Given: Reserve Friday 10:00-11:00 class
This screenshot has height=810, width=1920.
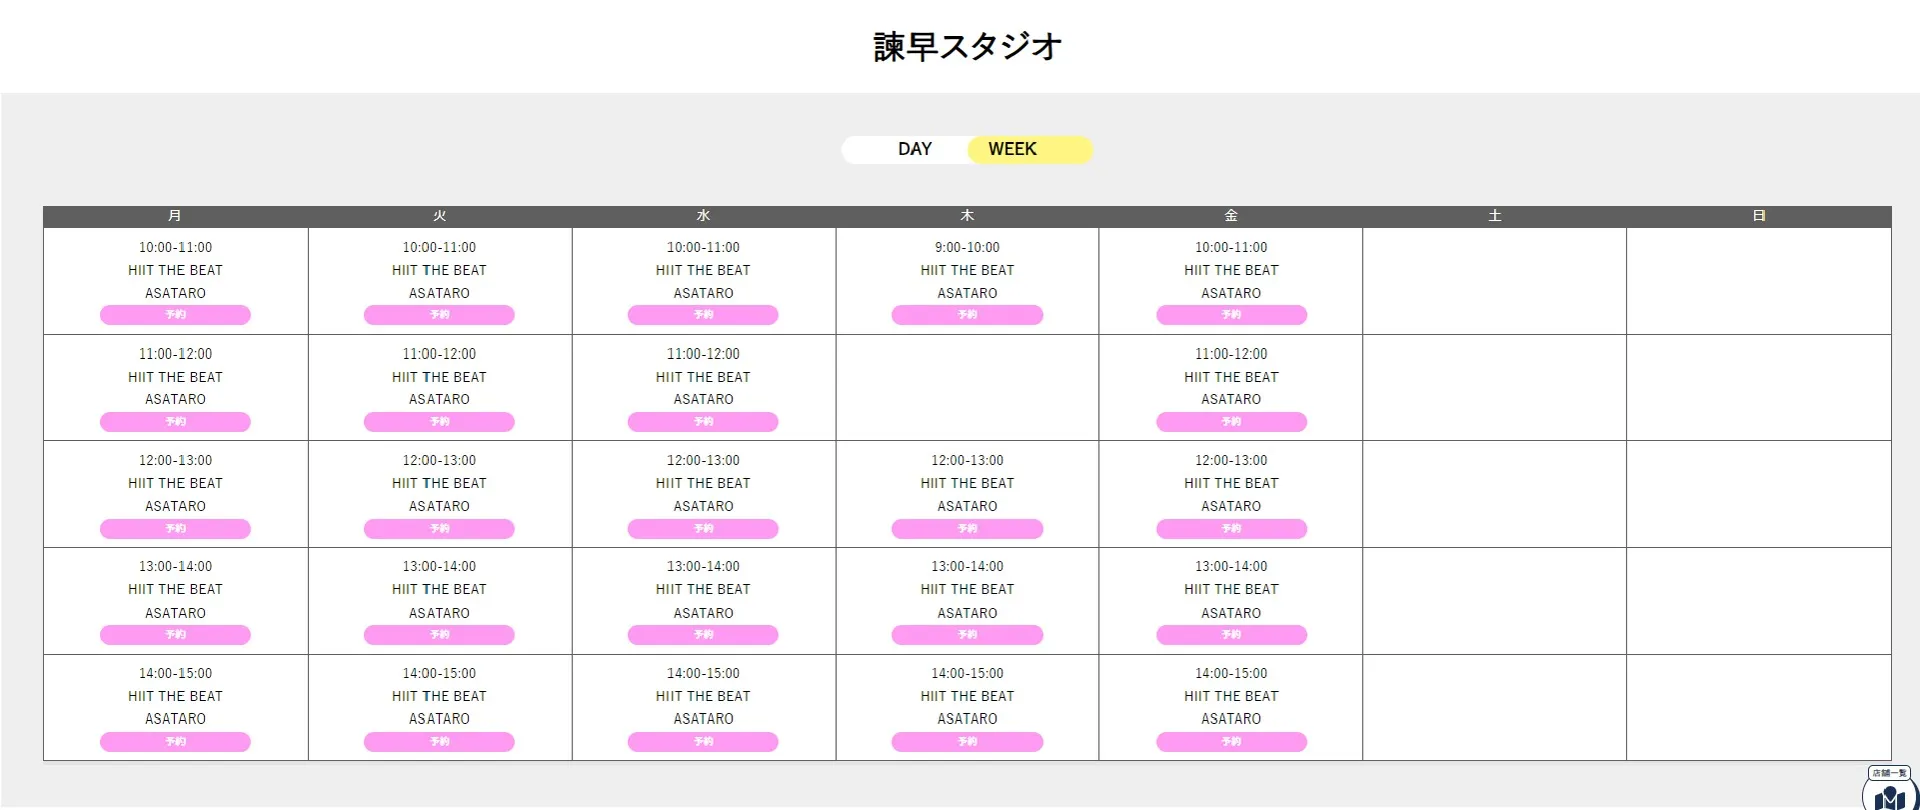Looking at the screenshot, I should [x=1231, y=314].
